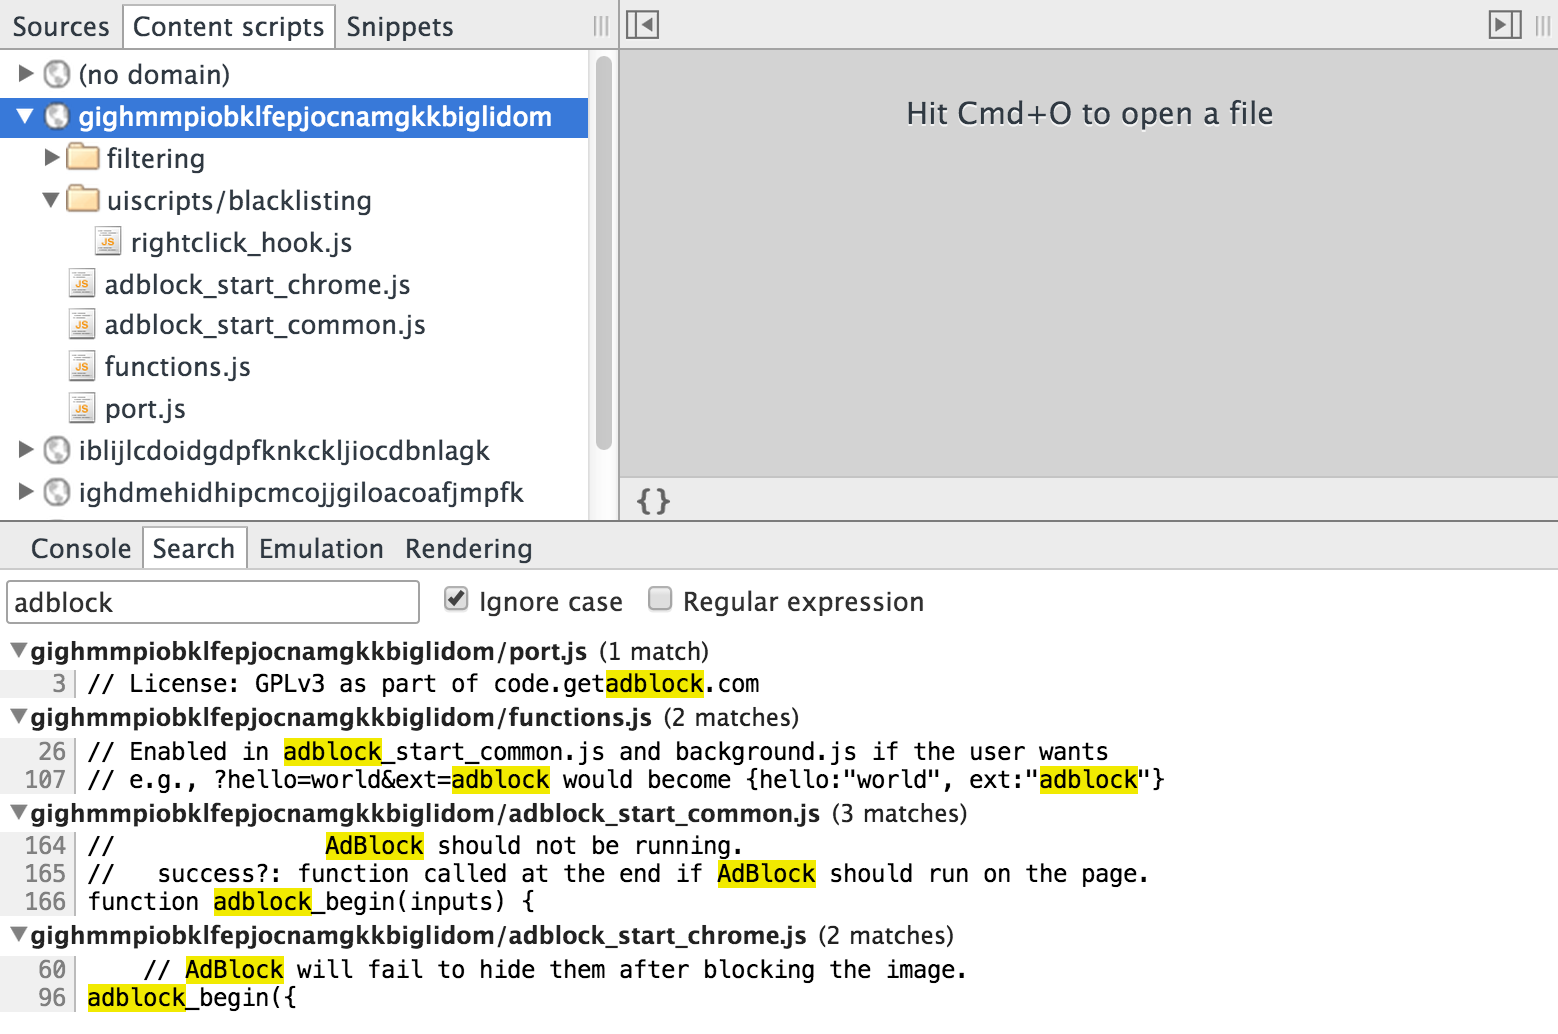This screenshot has width=1558, height=1034.
Task: Hide the navigator sidebar
Action: (x=643, y=25)
